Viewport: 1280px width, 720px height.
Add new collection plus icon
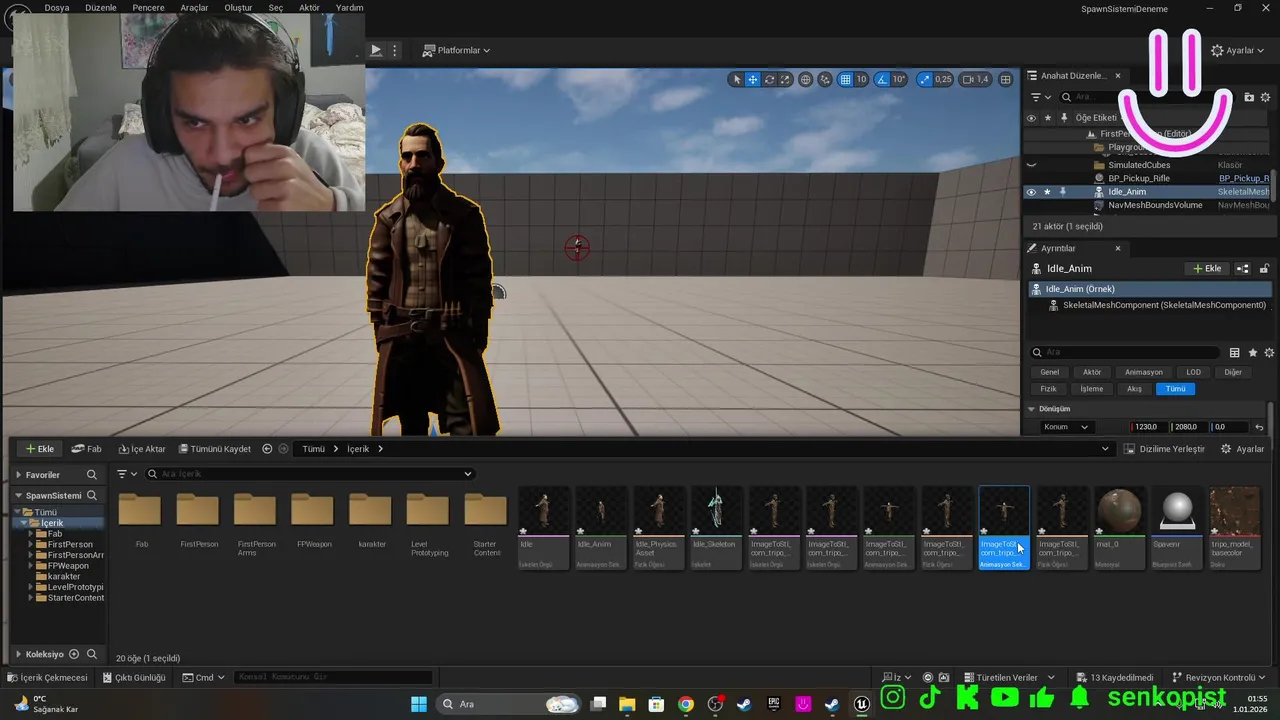[72, 654]
